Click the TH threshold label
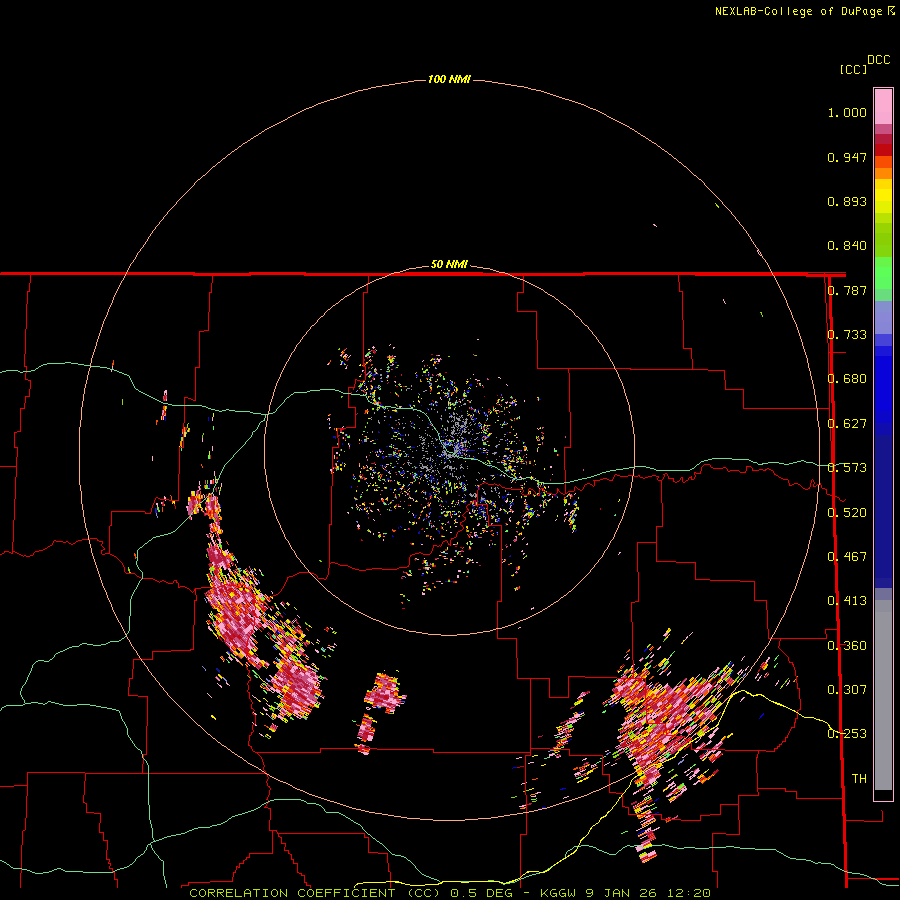This screenshot has height=900, width=900. pos(859,779)
